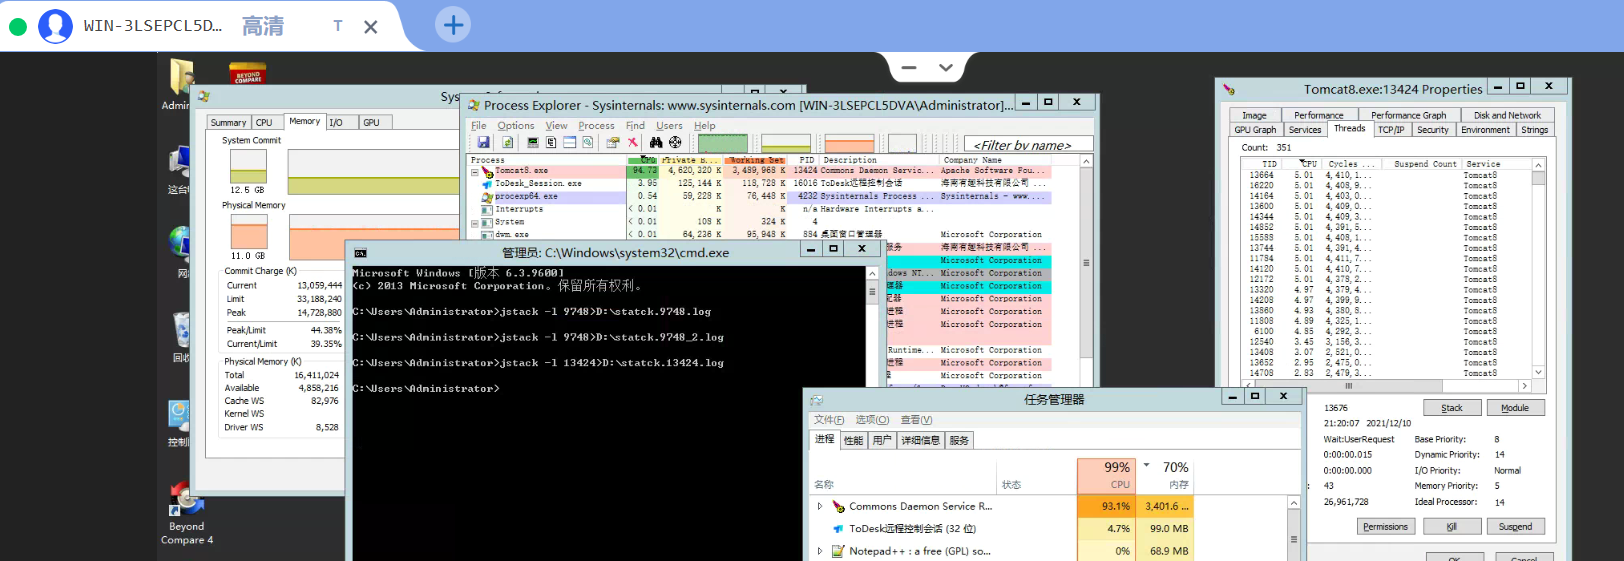The image size is (1624, 561).
Task: Click sort arrow beside memory column in Task Manager
Action: coord(1147,466)
